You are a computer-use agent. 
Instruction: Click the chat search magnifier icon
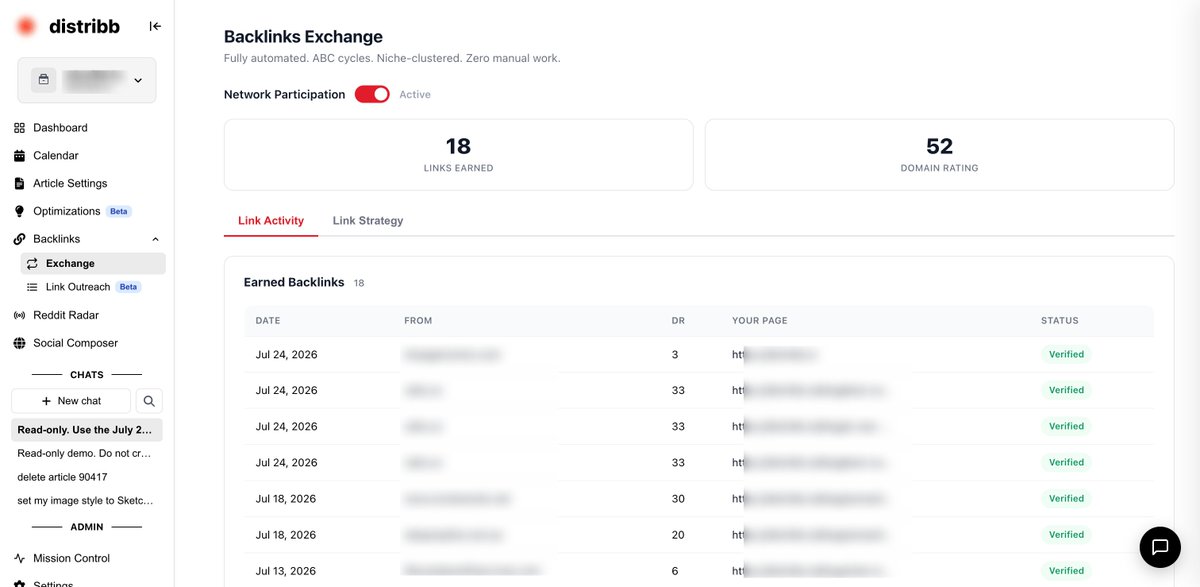pos(149,401)
